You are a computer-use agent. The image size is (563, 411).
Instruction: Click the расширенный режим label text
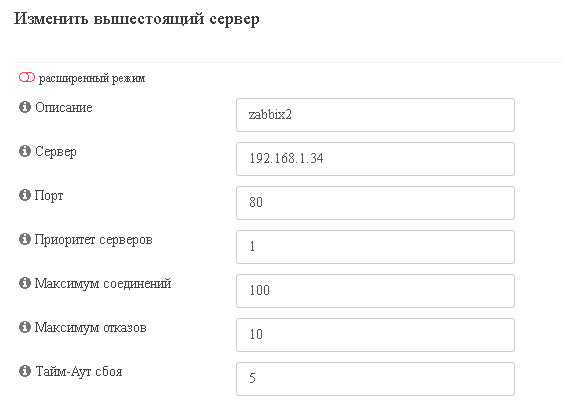point(92,78)
